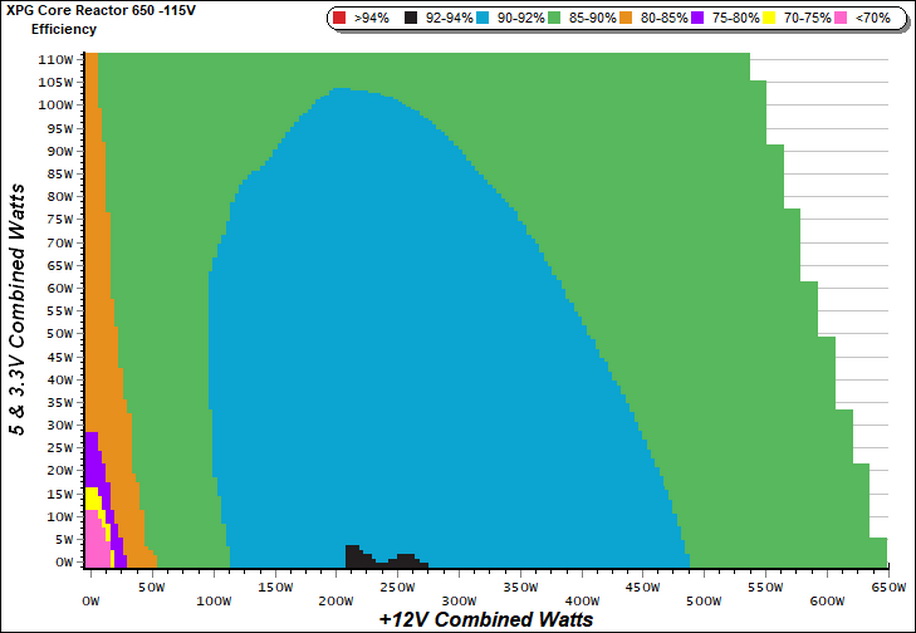Click the '30W' y-axis label
Screen dimensions: 916x633
60,425
